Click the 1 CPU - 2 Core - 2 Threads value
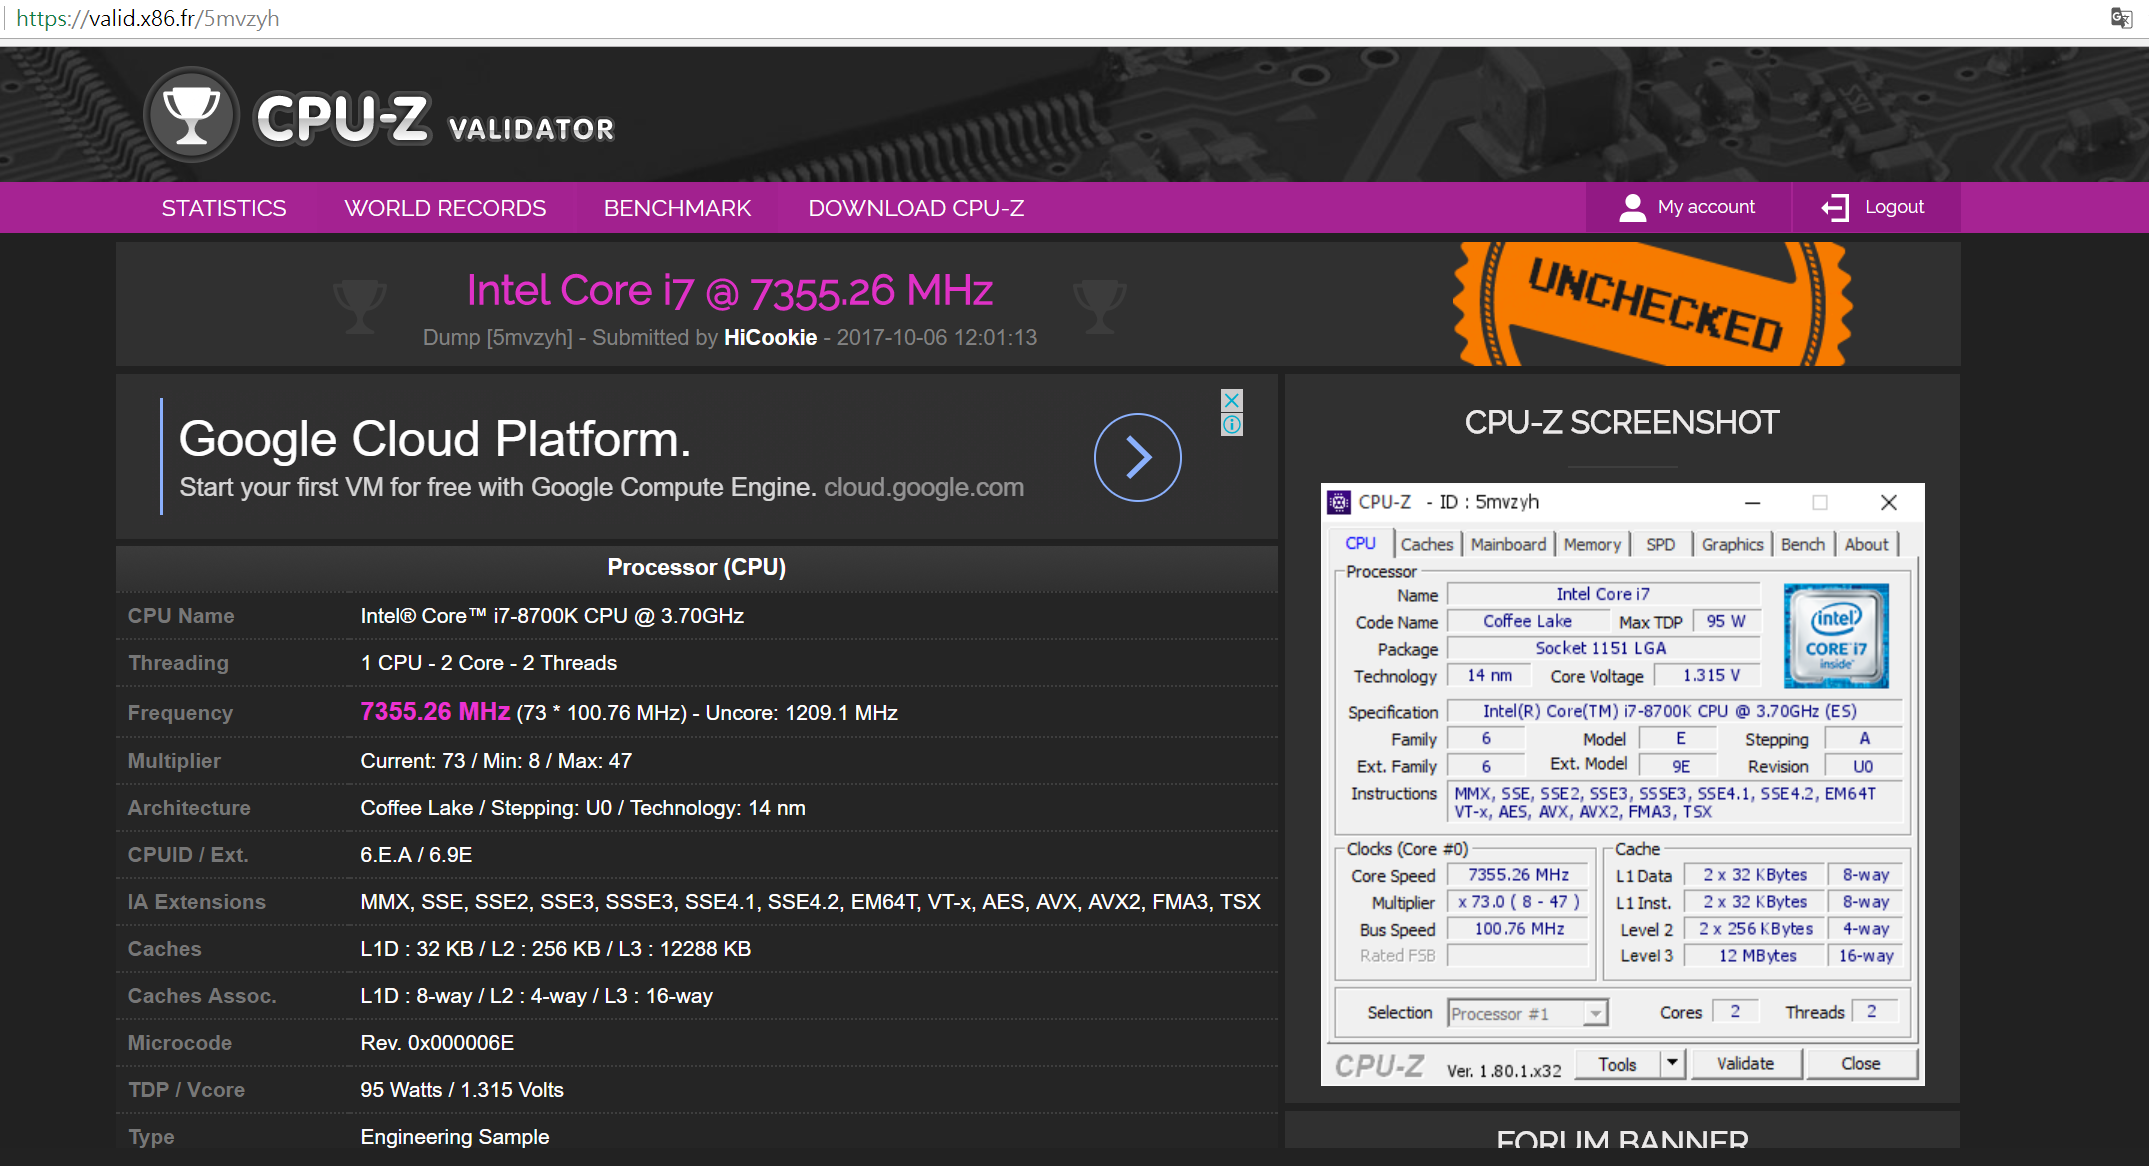Viewport: 2149px width, 1166px height. tap(489, 663)
